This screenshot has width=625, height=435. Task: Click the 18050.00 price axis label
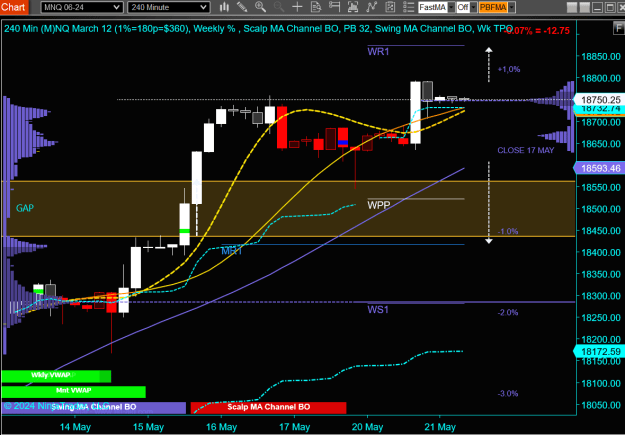[601, 405]
